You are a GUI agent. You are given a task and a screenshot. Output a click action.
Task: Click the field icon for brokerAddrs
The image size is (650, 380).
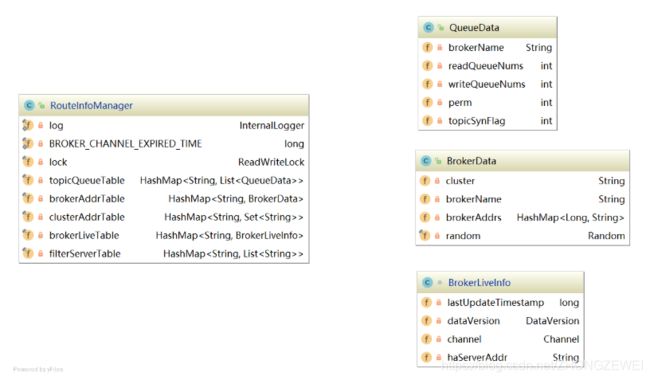[x=425, y=217]
